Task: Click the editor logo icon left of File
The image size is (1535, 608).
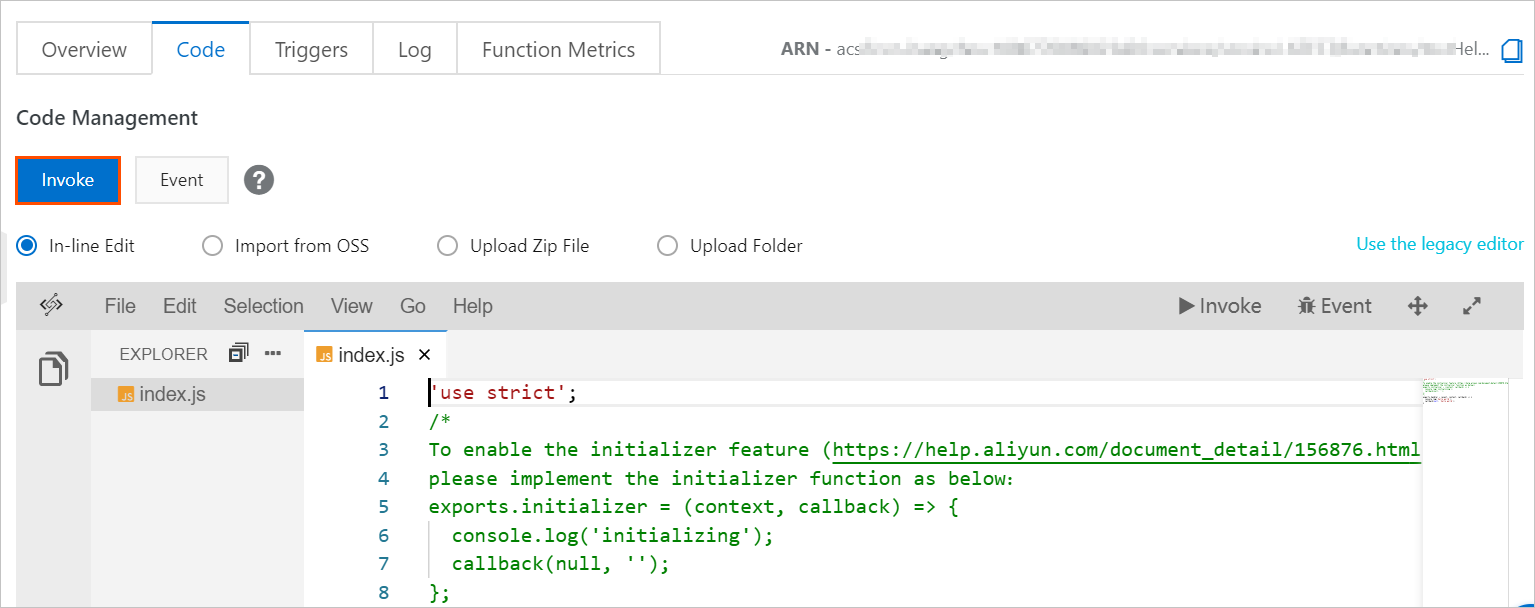Action: (x=52, y=306)
